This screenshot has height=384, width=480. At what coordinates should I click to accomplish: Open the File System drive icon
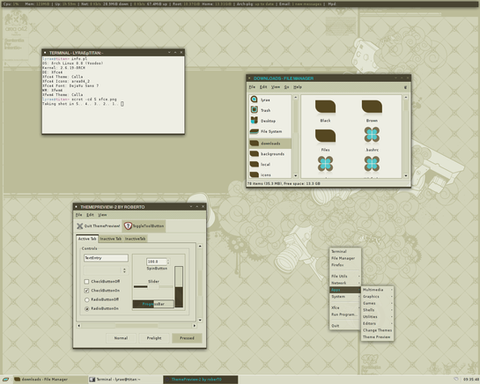pyautogui.click(x=254, y=131)
